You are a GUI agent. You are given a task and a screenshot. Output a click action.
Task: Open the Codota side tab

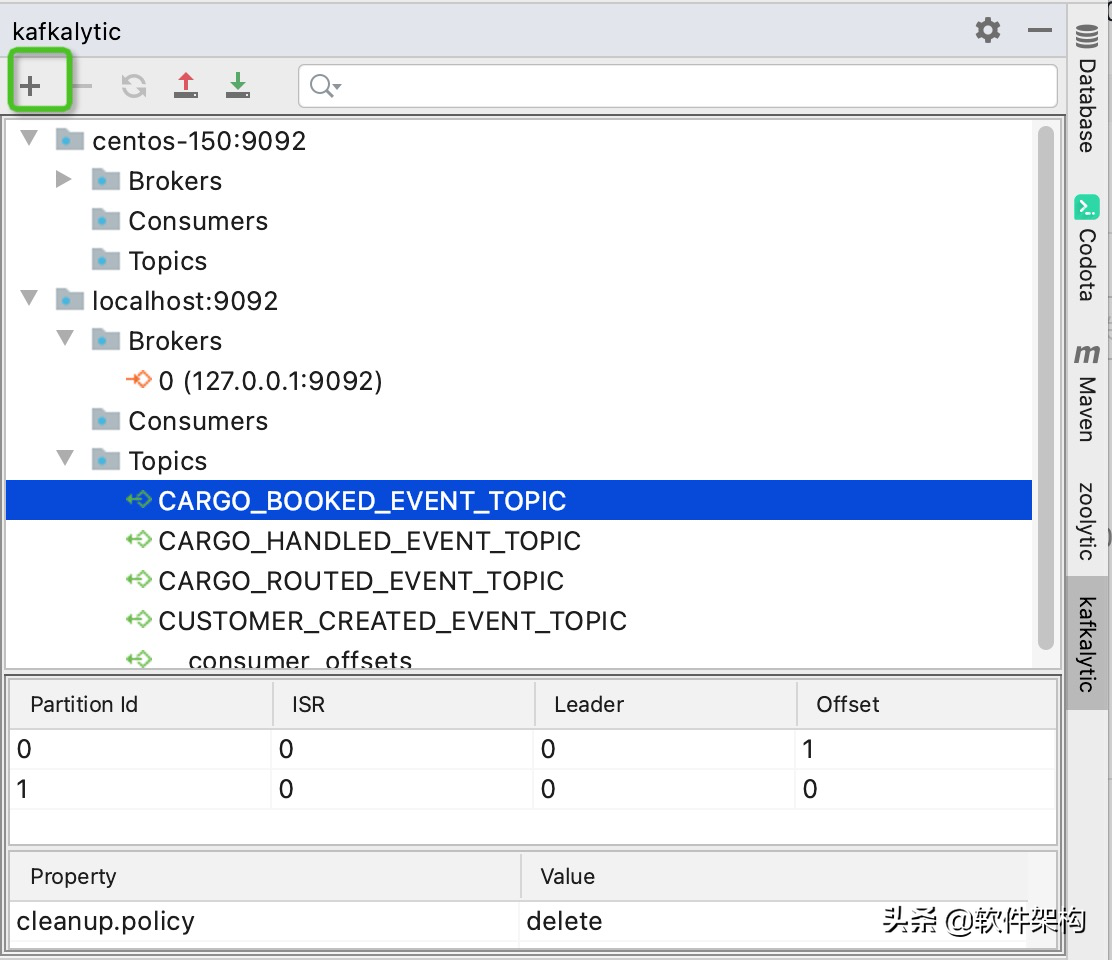[1087, 247]
